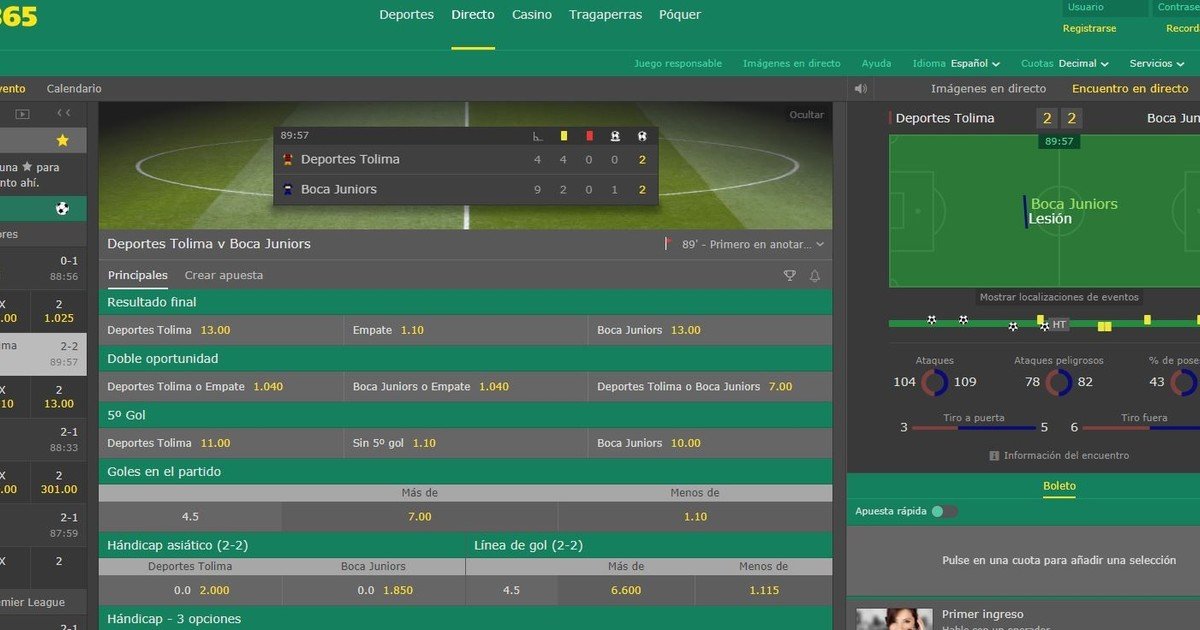Image resolution: width=1200 pixels, height=630 pixels.
Task: Collapse sidebar with double chevron icon
Action: [x=63, y=114]
